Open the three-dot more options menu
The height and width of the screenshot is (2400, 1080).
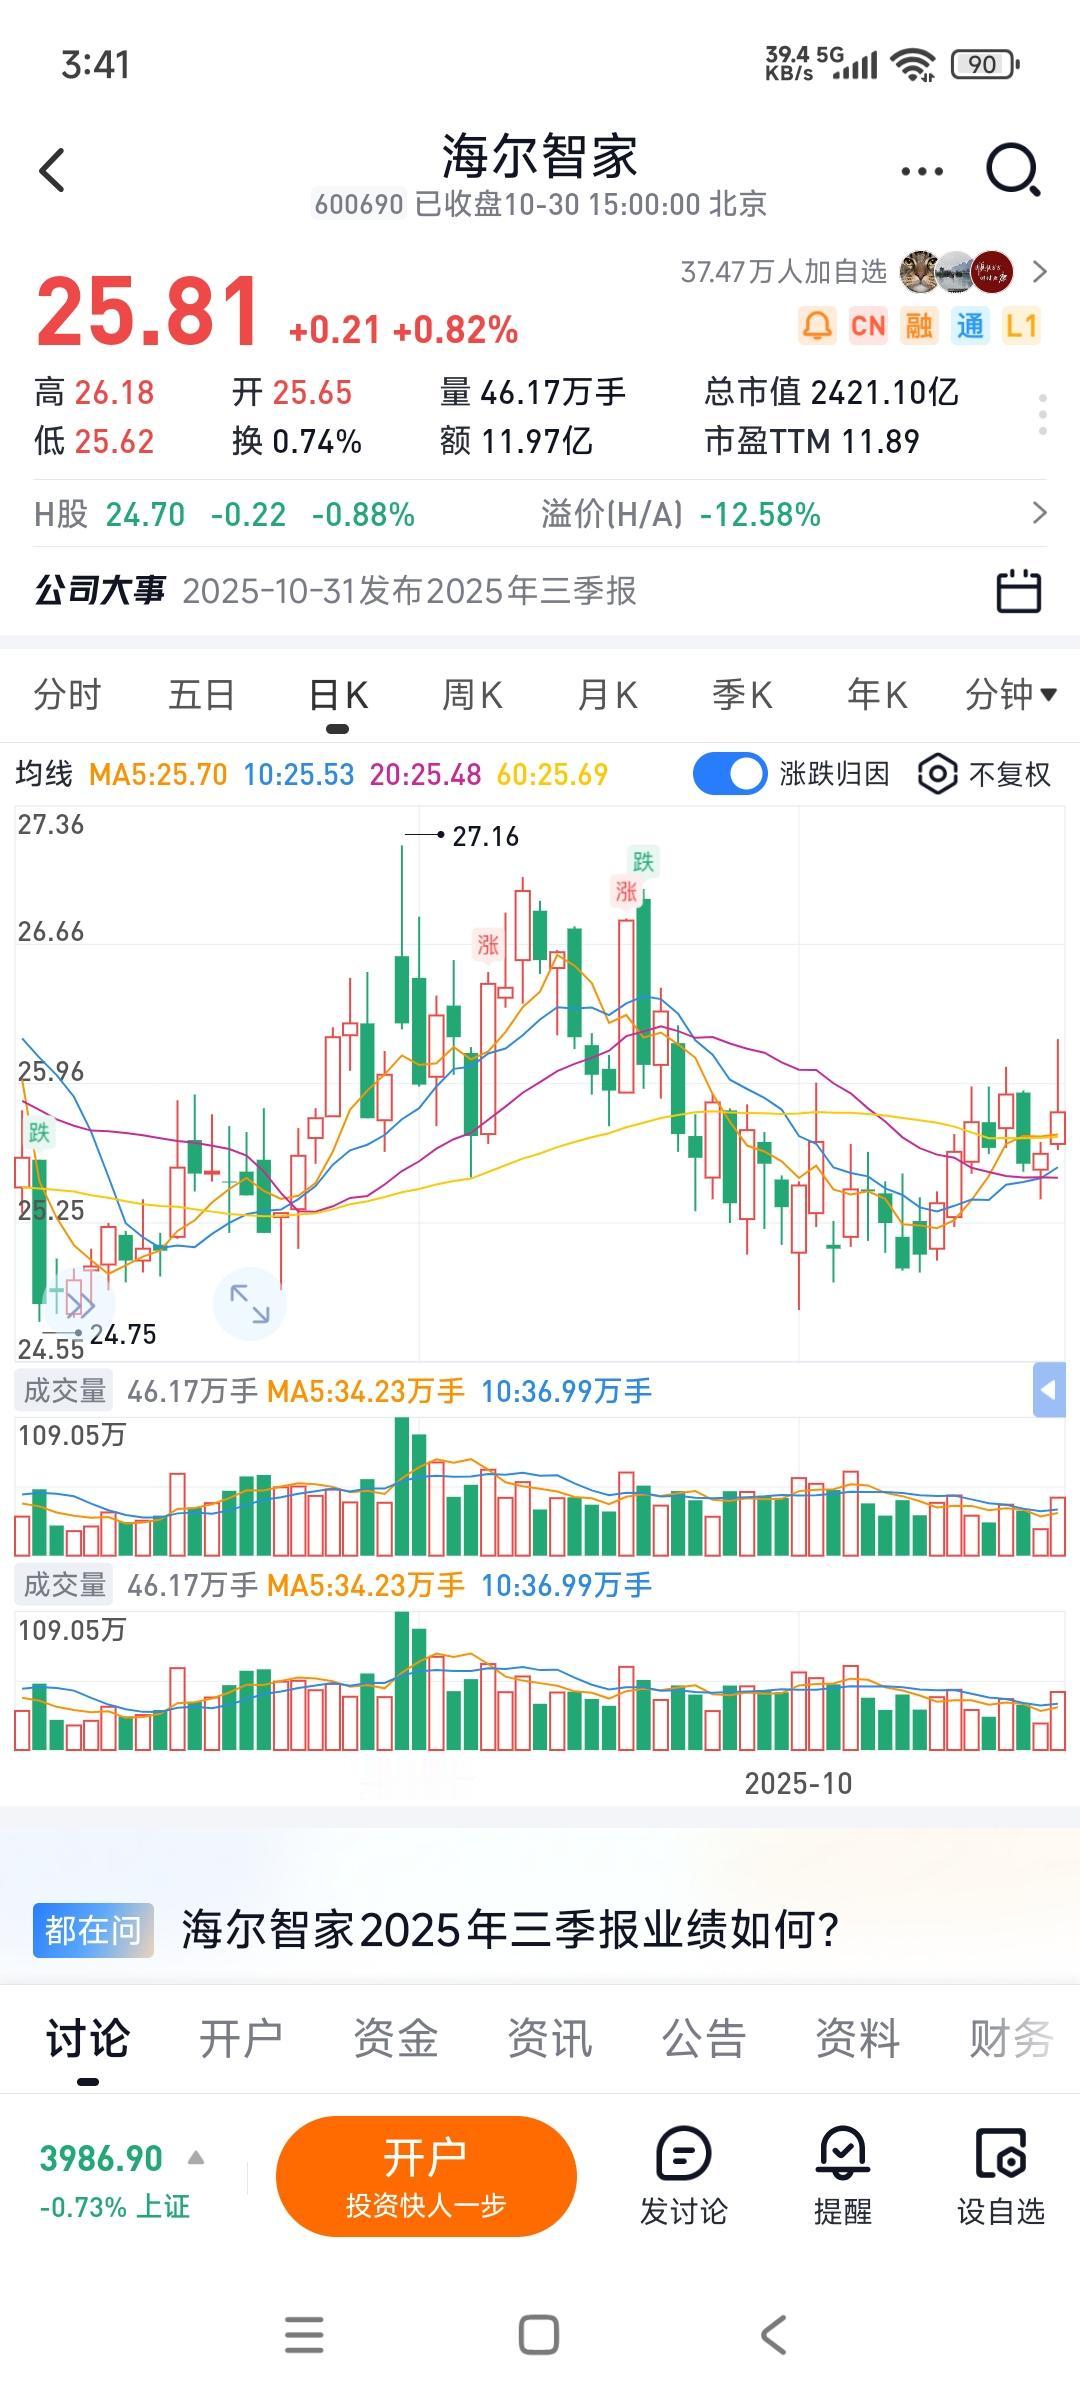click(x=922, y=171)
